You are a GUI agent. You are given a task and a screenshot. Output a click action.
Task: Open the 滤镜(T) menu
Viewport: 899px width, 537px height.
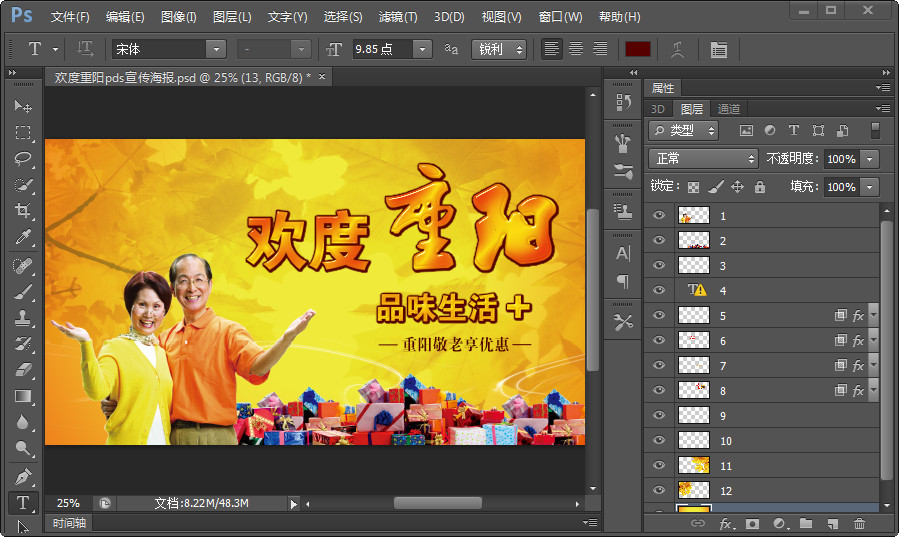pos(398,17)
